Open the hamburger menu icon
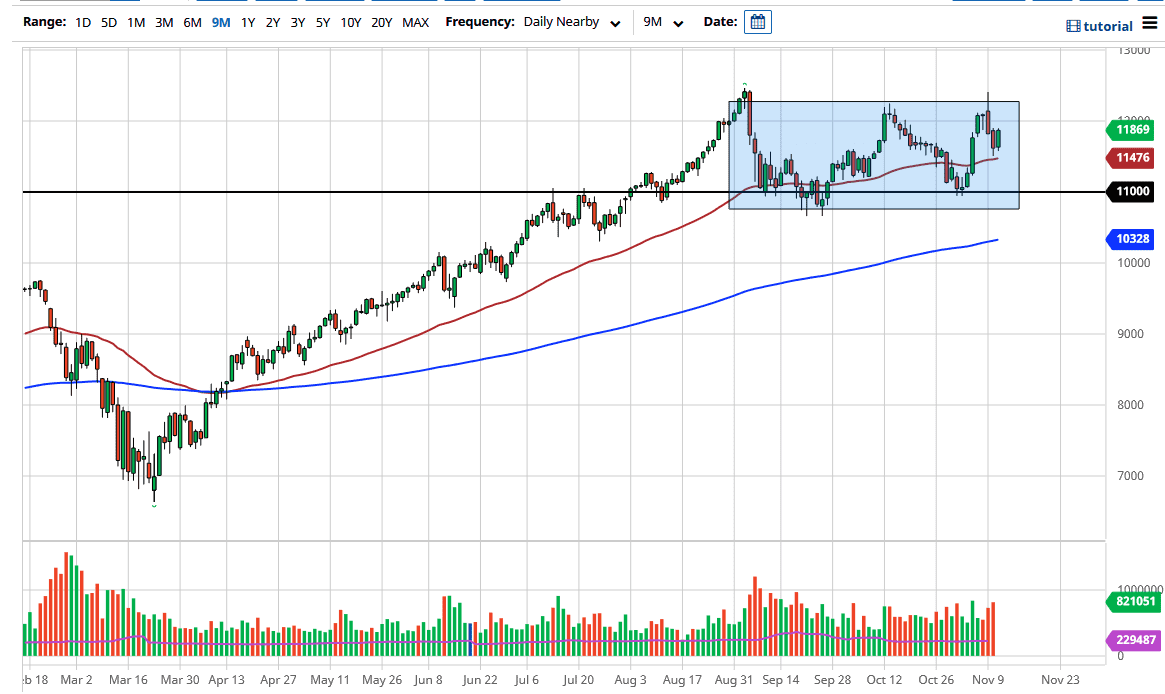This screenshot has height=694, width=1165. [1150, 24]
